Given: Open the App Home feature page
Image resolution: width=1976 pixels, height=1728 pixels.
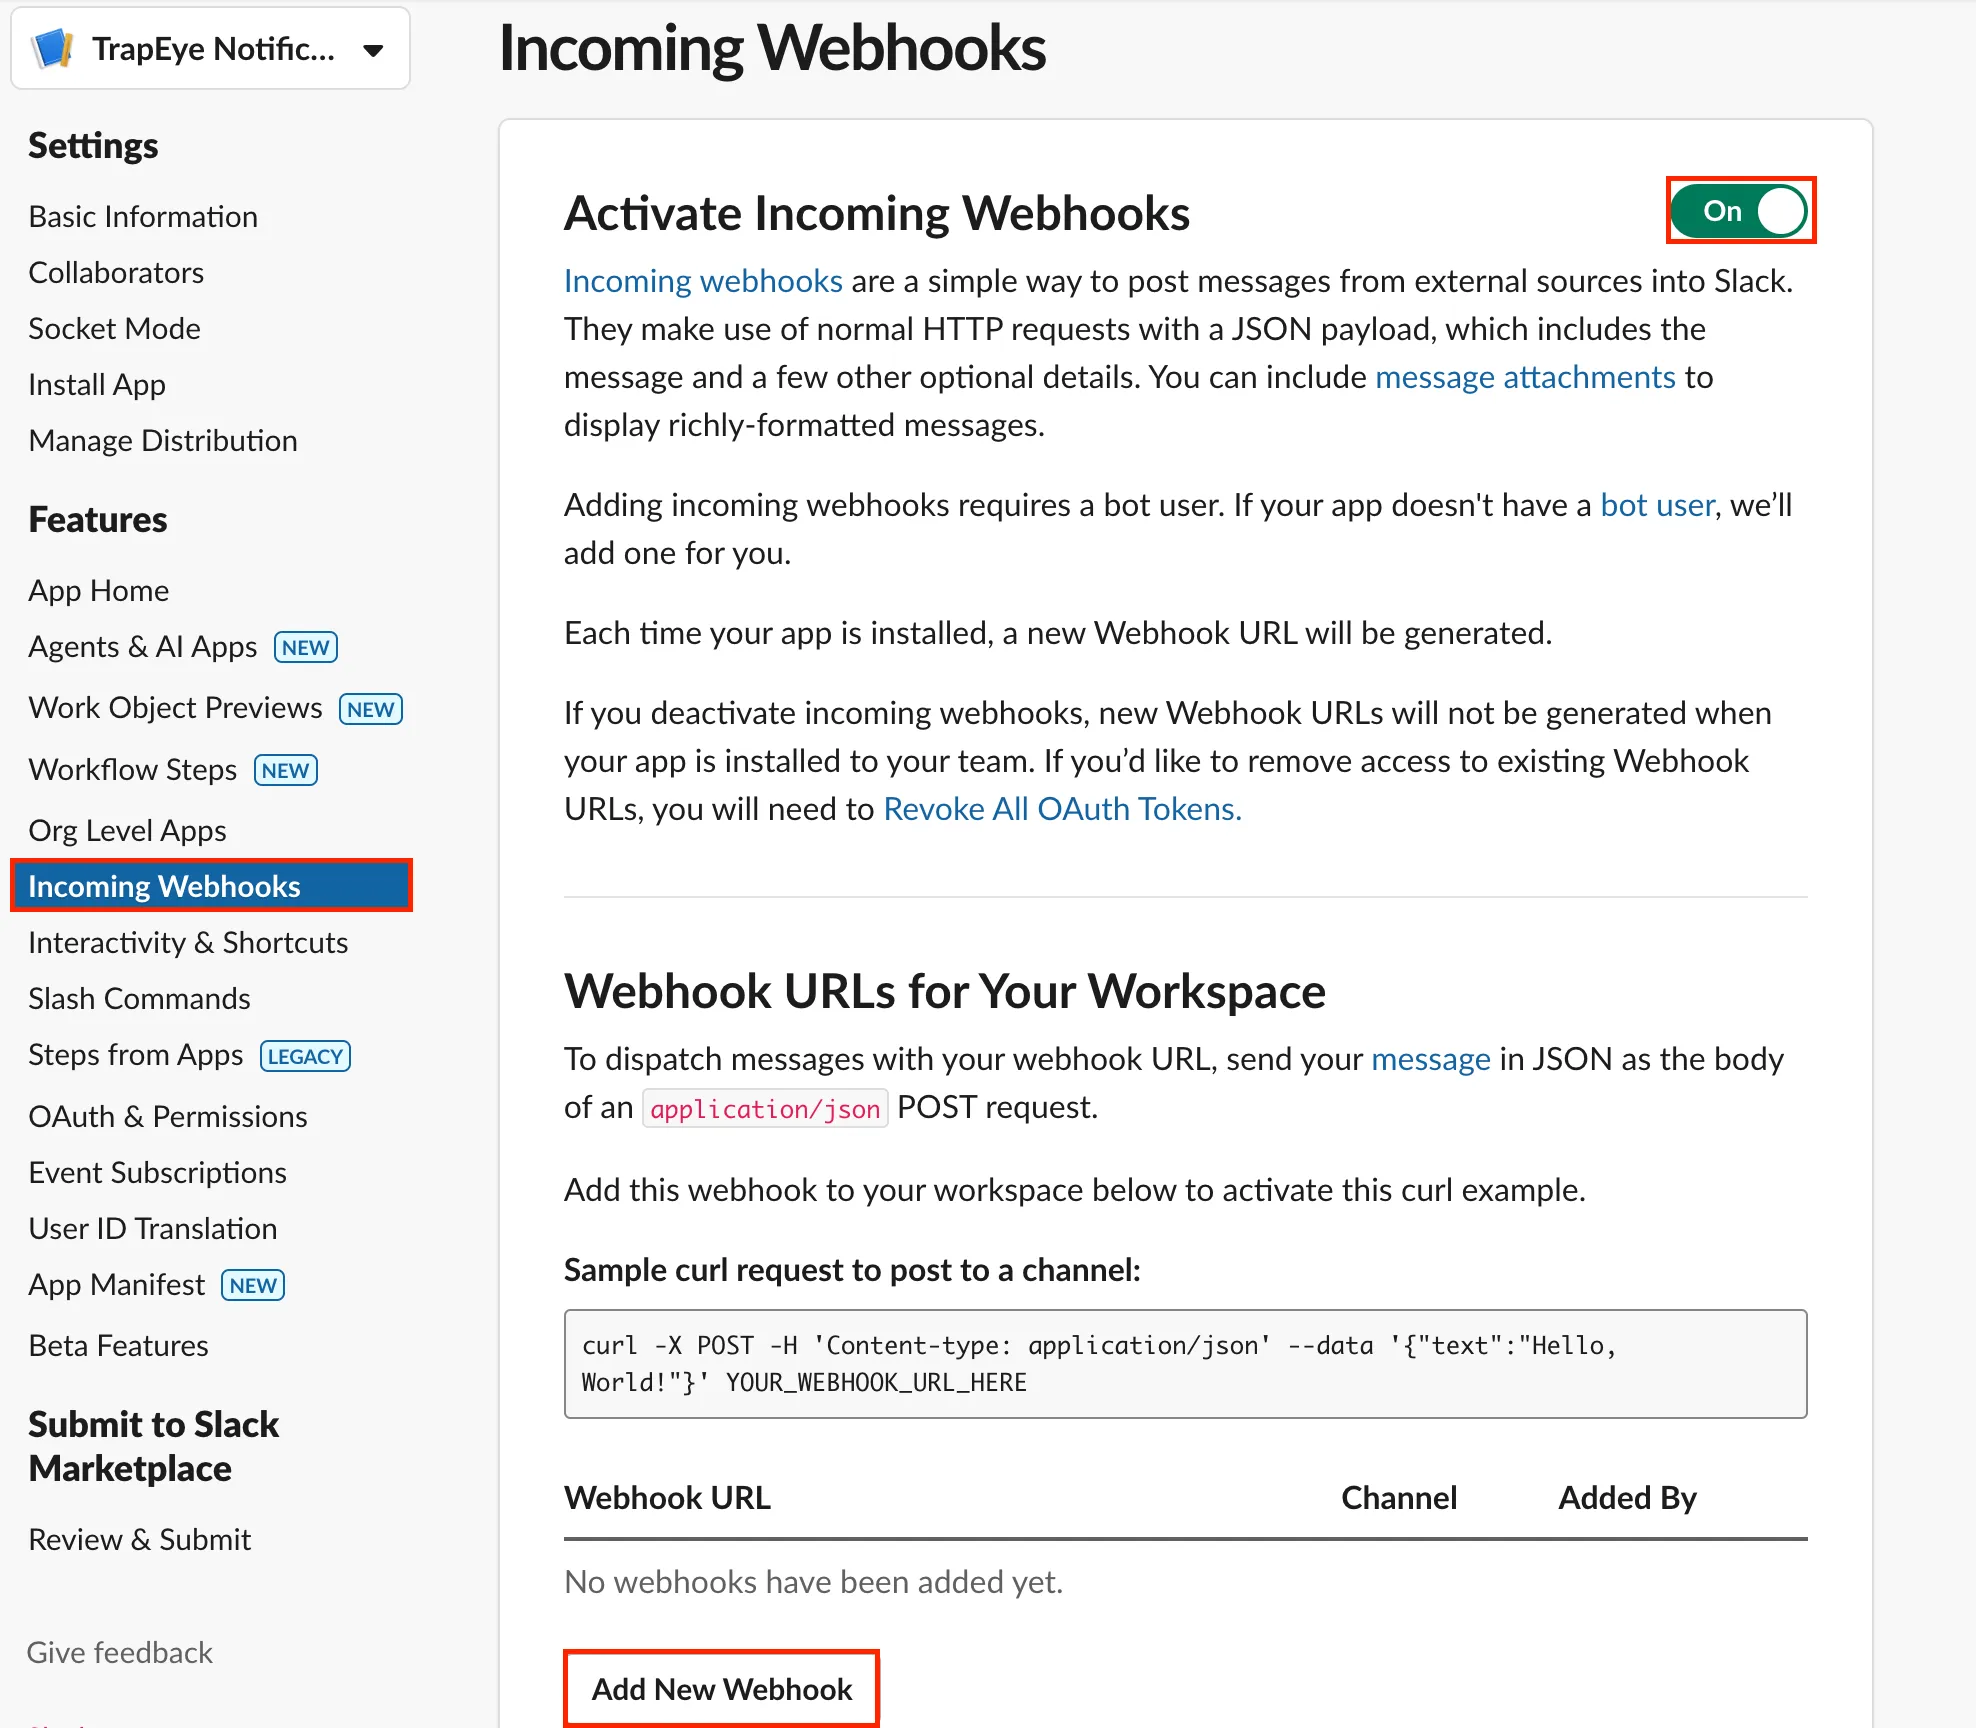Looking at the screenshot, I should coord(98,590).
